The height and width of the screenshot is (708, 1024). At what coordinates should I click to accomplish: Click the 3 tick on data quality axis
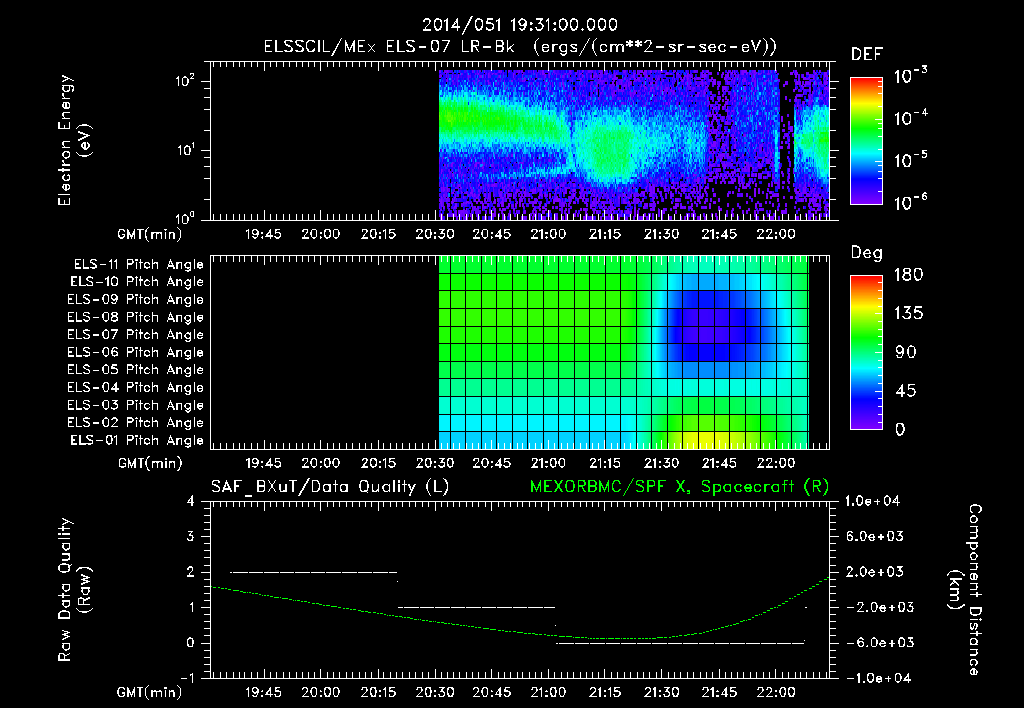190,537
